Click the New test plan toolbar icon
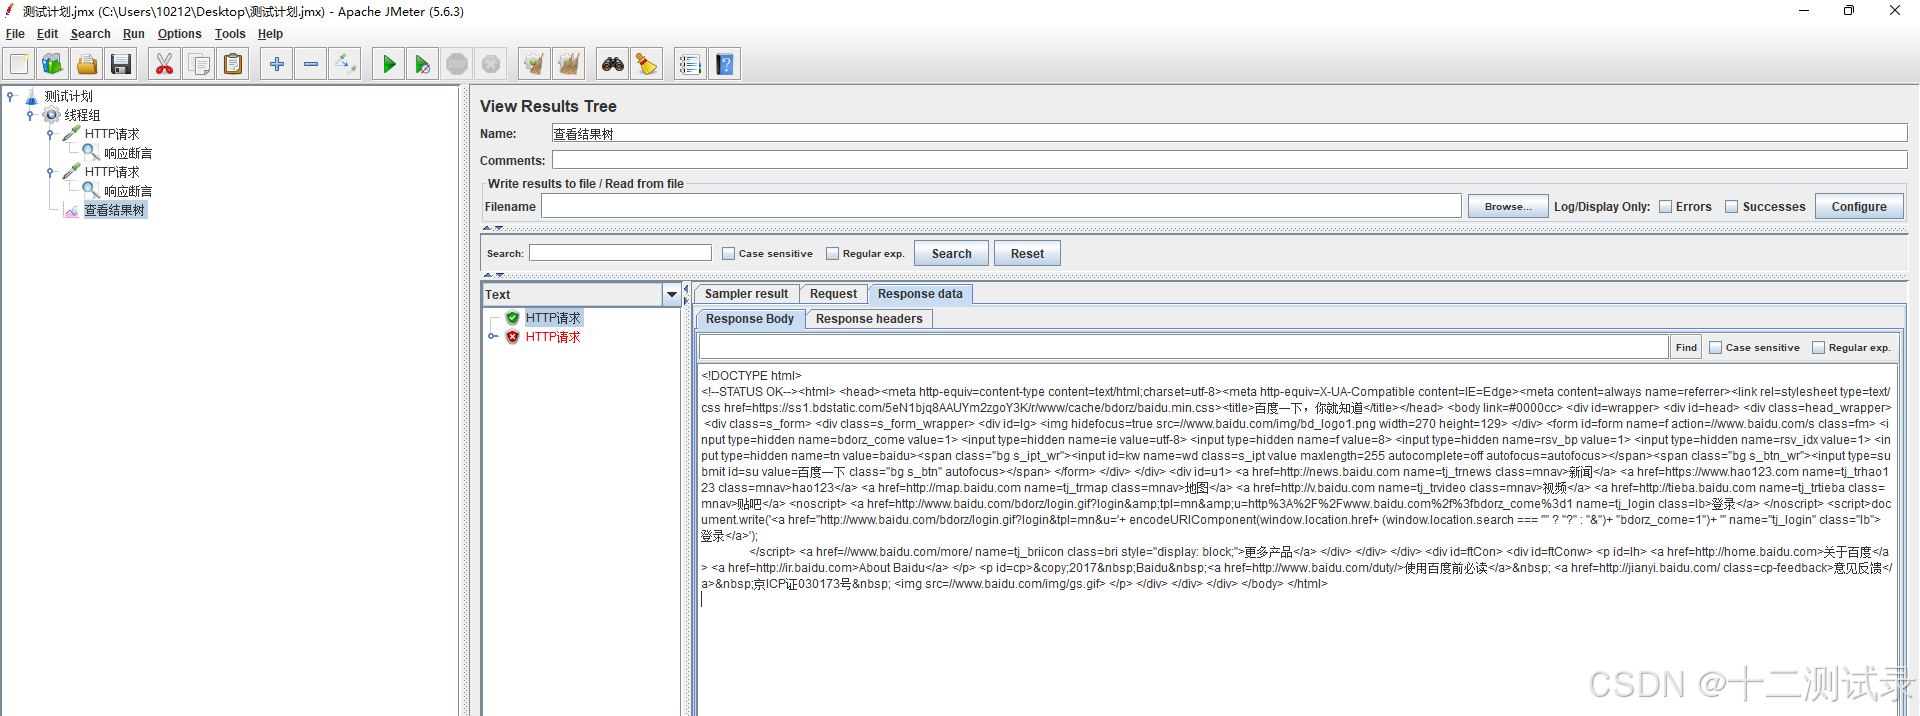 (x=19, y=64)
